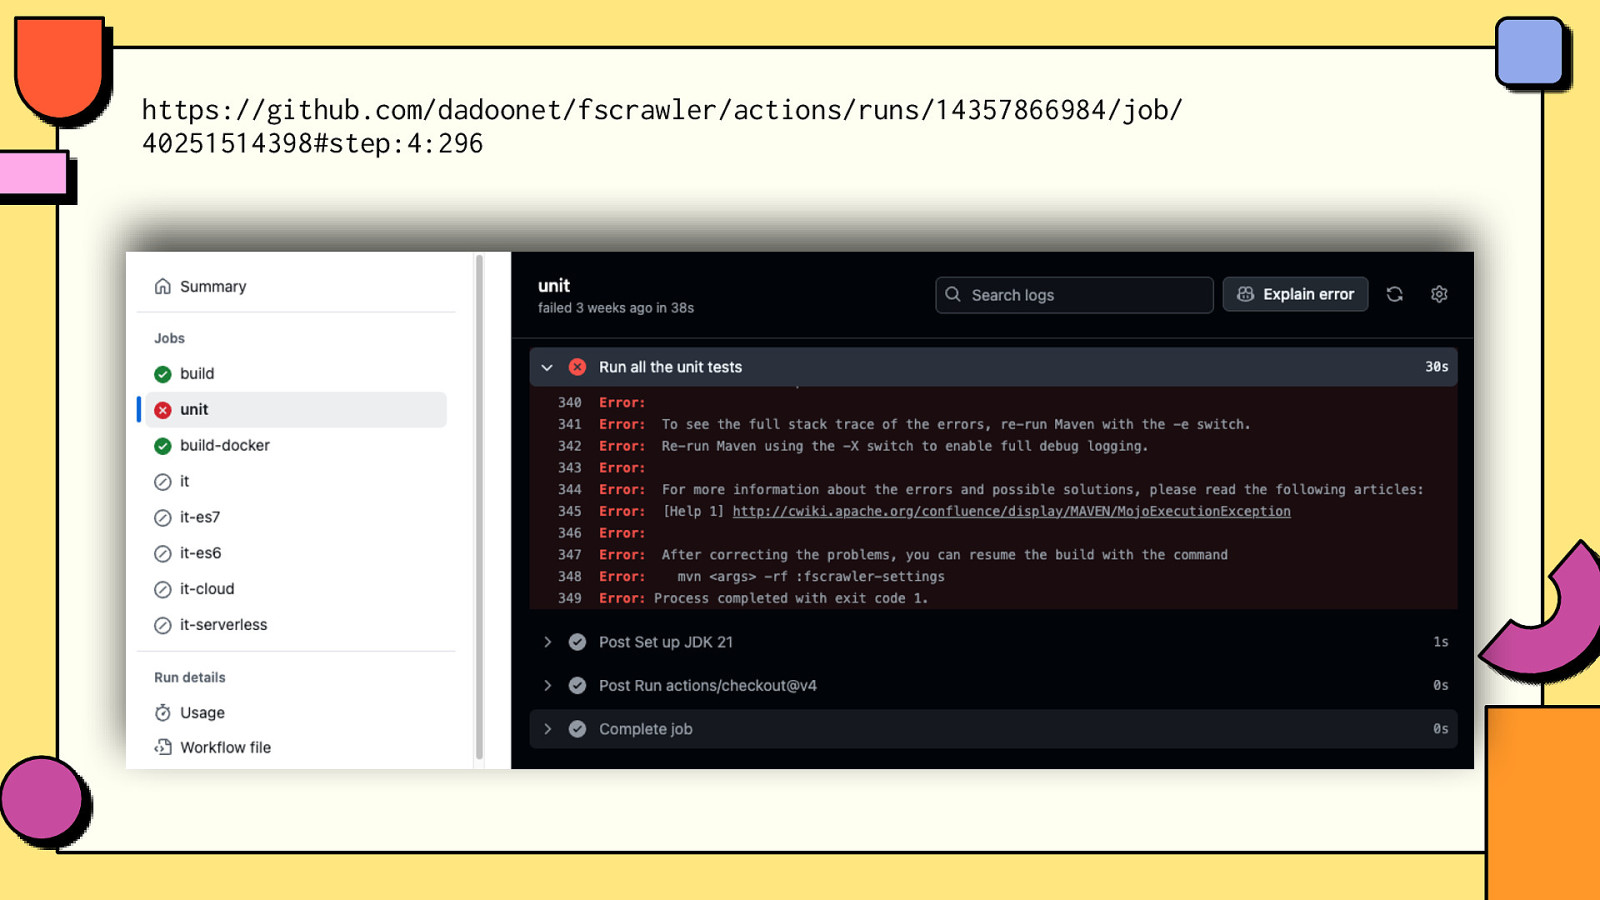
Task: Click the 'Complete job' step title
Action: 646,729
